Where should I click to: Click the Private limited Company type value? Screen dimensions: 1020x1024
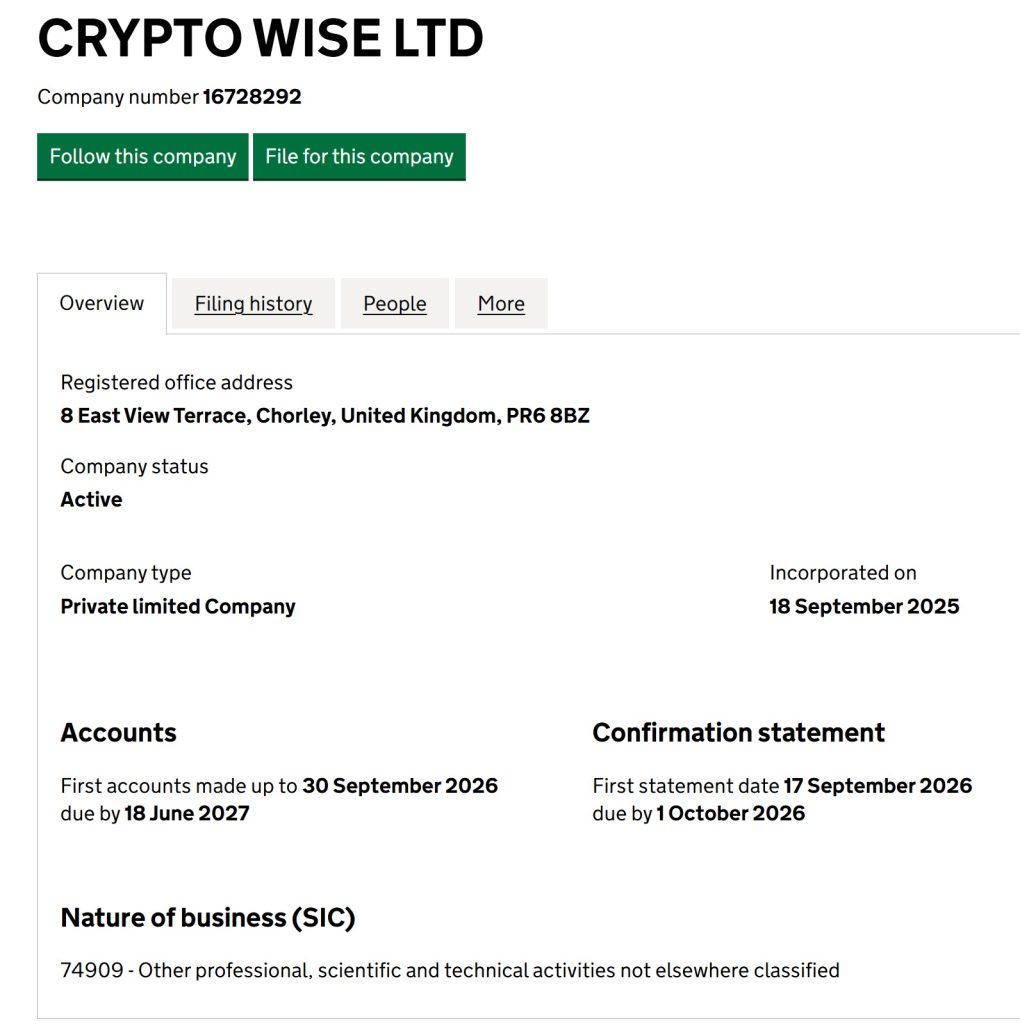coord(178,607)
